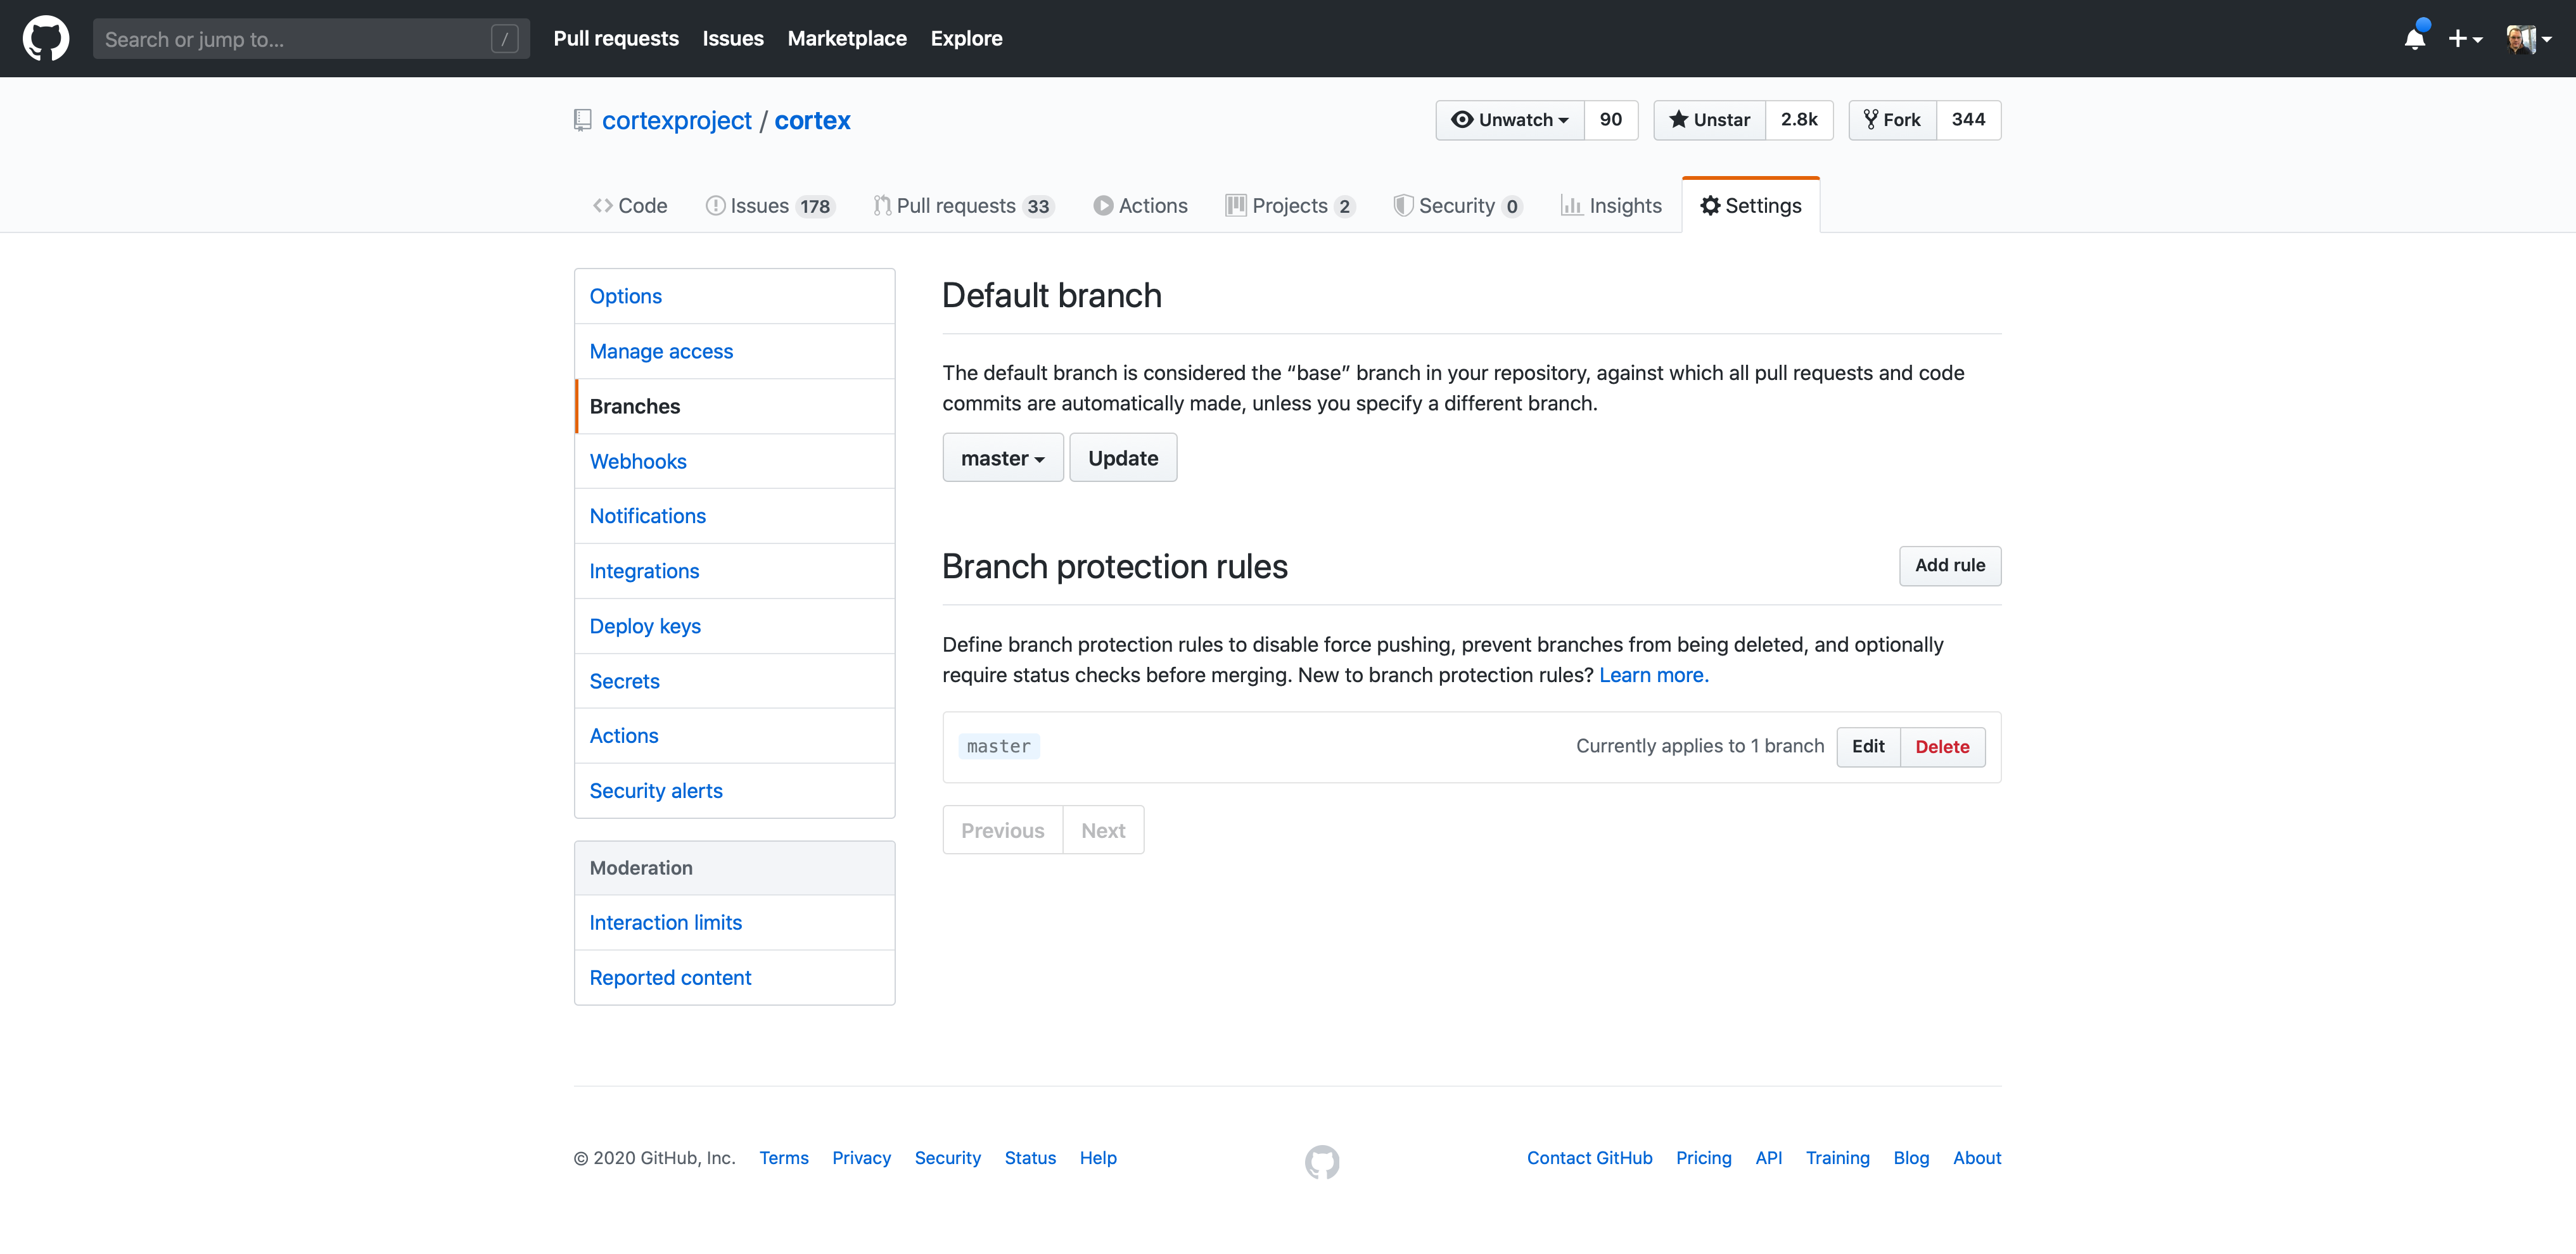The width and height of the screenshot is (2576, 1254).
Task: Open the Learn more link
Action: 1653,675
